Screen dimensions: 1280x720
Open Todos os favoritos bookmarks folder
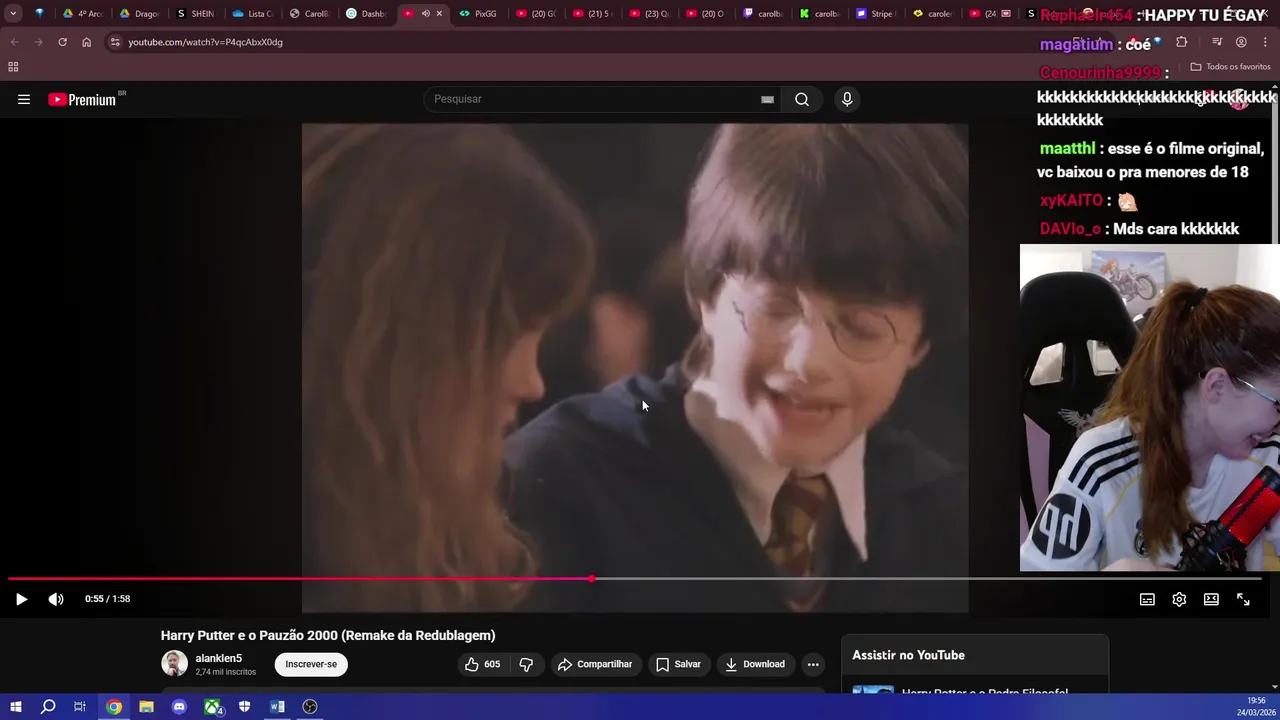tap(1230, 67)
